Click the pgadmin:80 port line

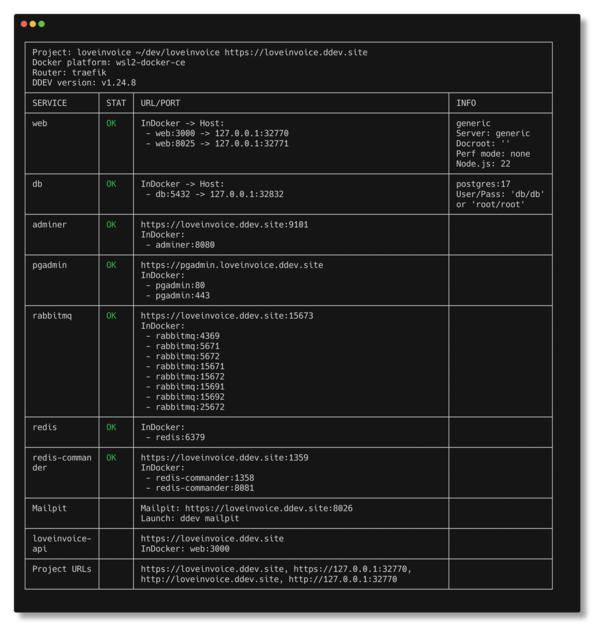pyautogui.click(x=175, y=285)
